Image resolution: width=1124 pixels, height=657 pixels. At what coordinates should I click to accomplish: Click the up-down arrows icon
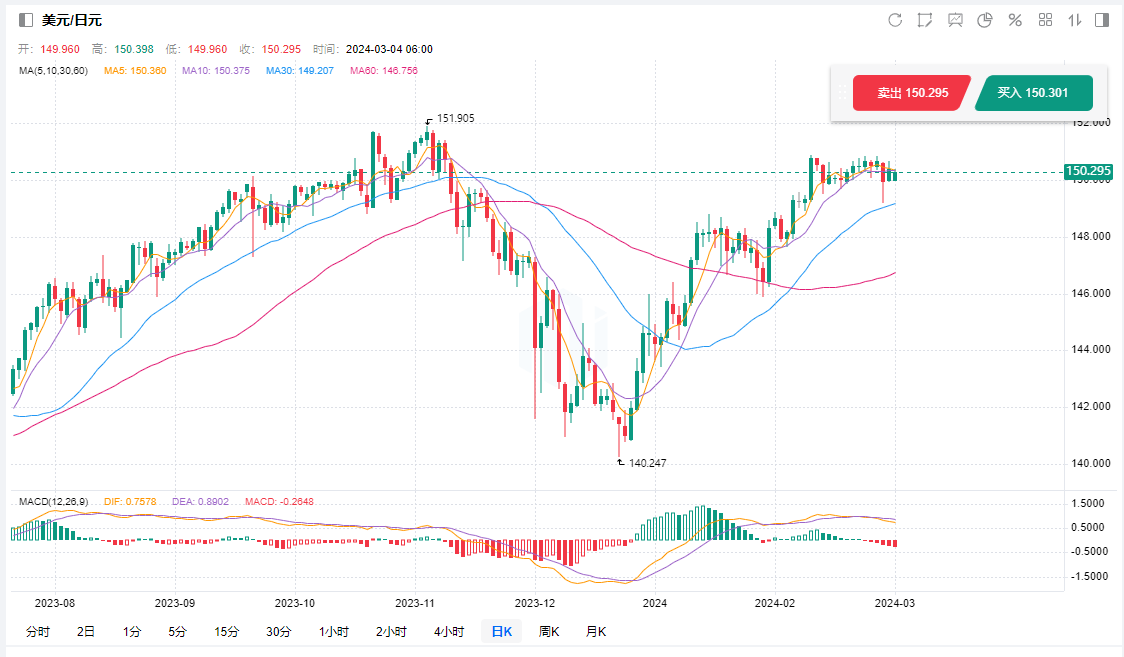(1076, 20)
